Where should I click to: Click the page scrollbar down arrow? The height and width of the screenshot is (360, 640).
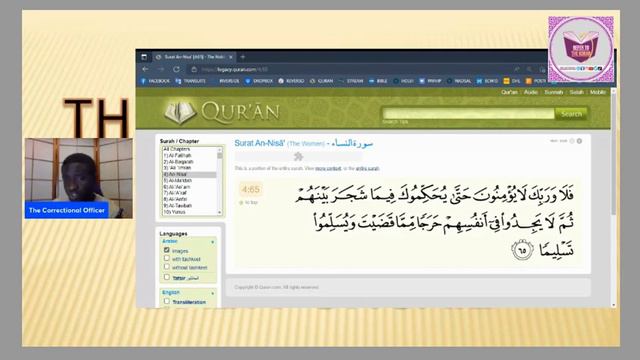(613, 304)
